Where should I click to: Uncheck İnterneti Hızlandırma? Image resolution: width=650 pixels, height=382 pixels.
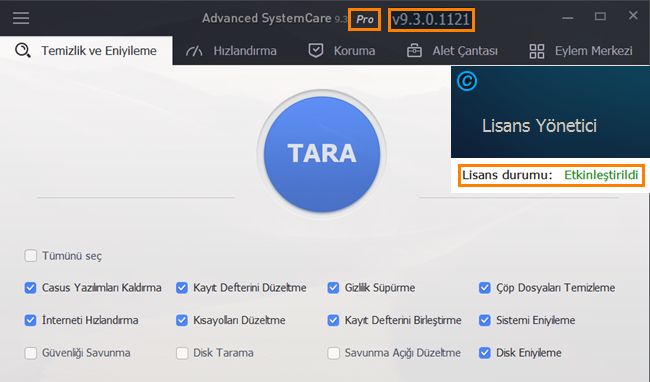coord(31,320)
